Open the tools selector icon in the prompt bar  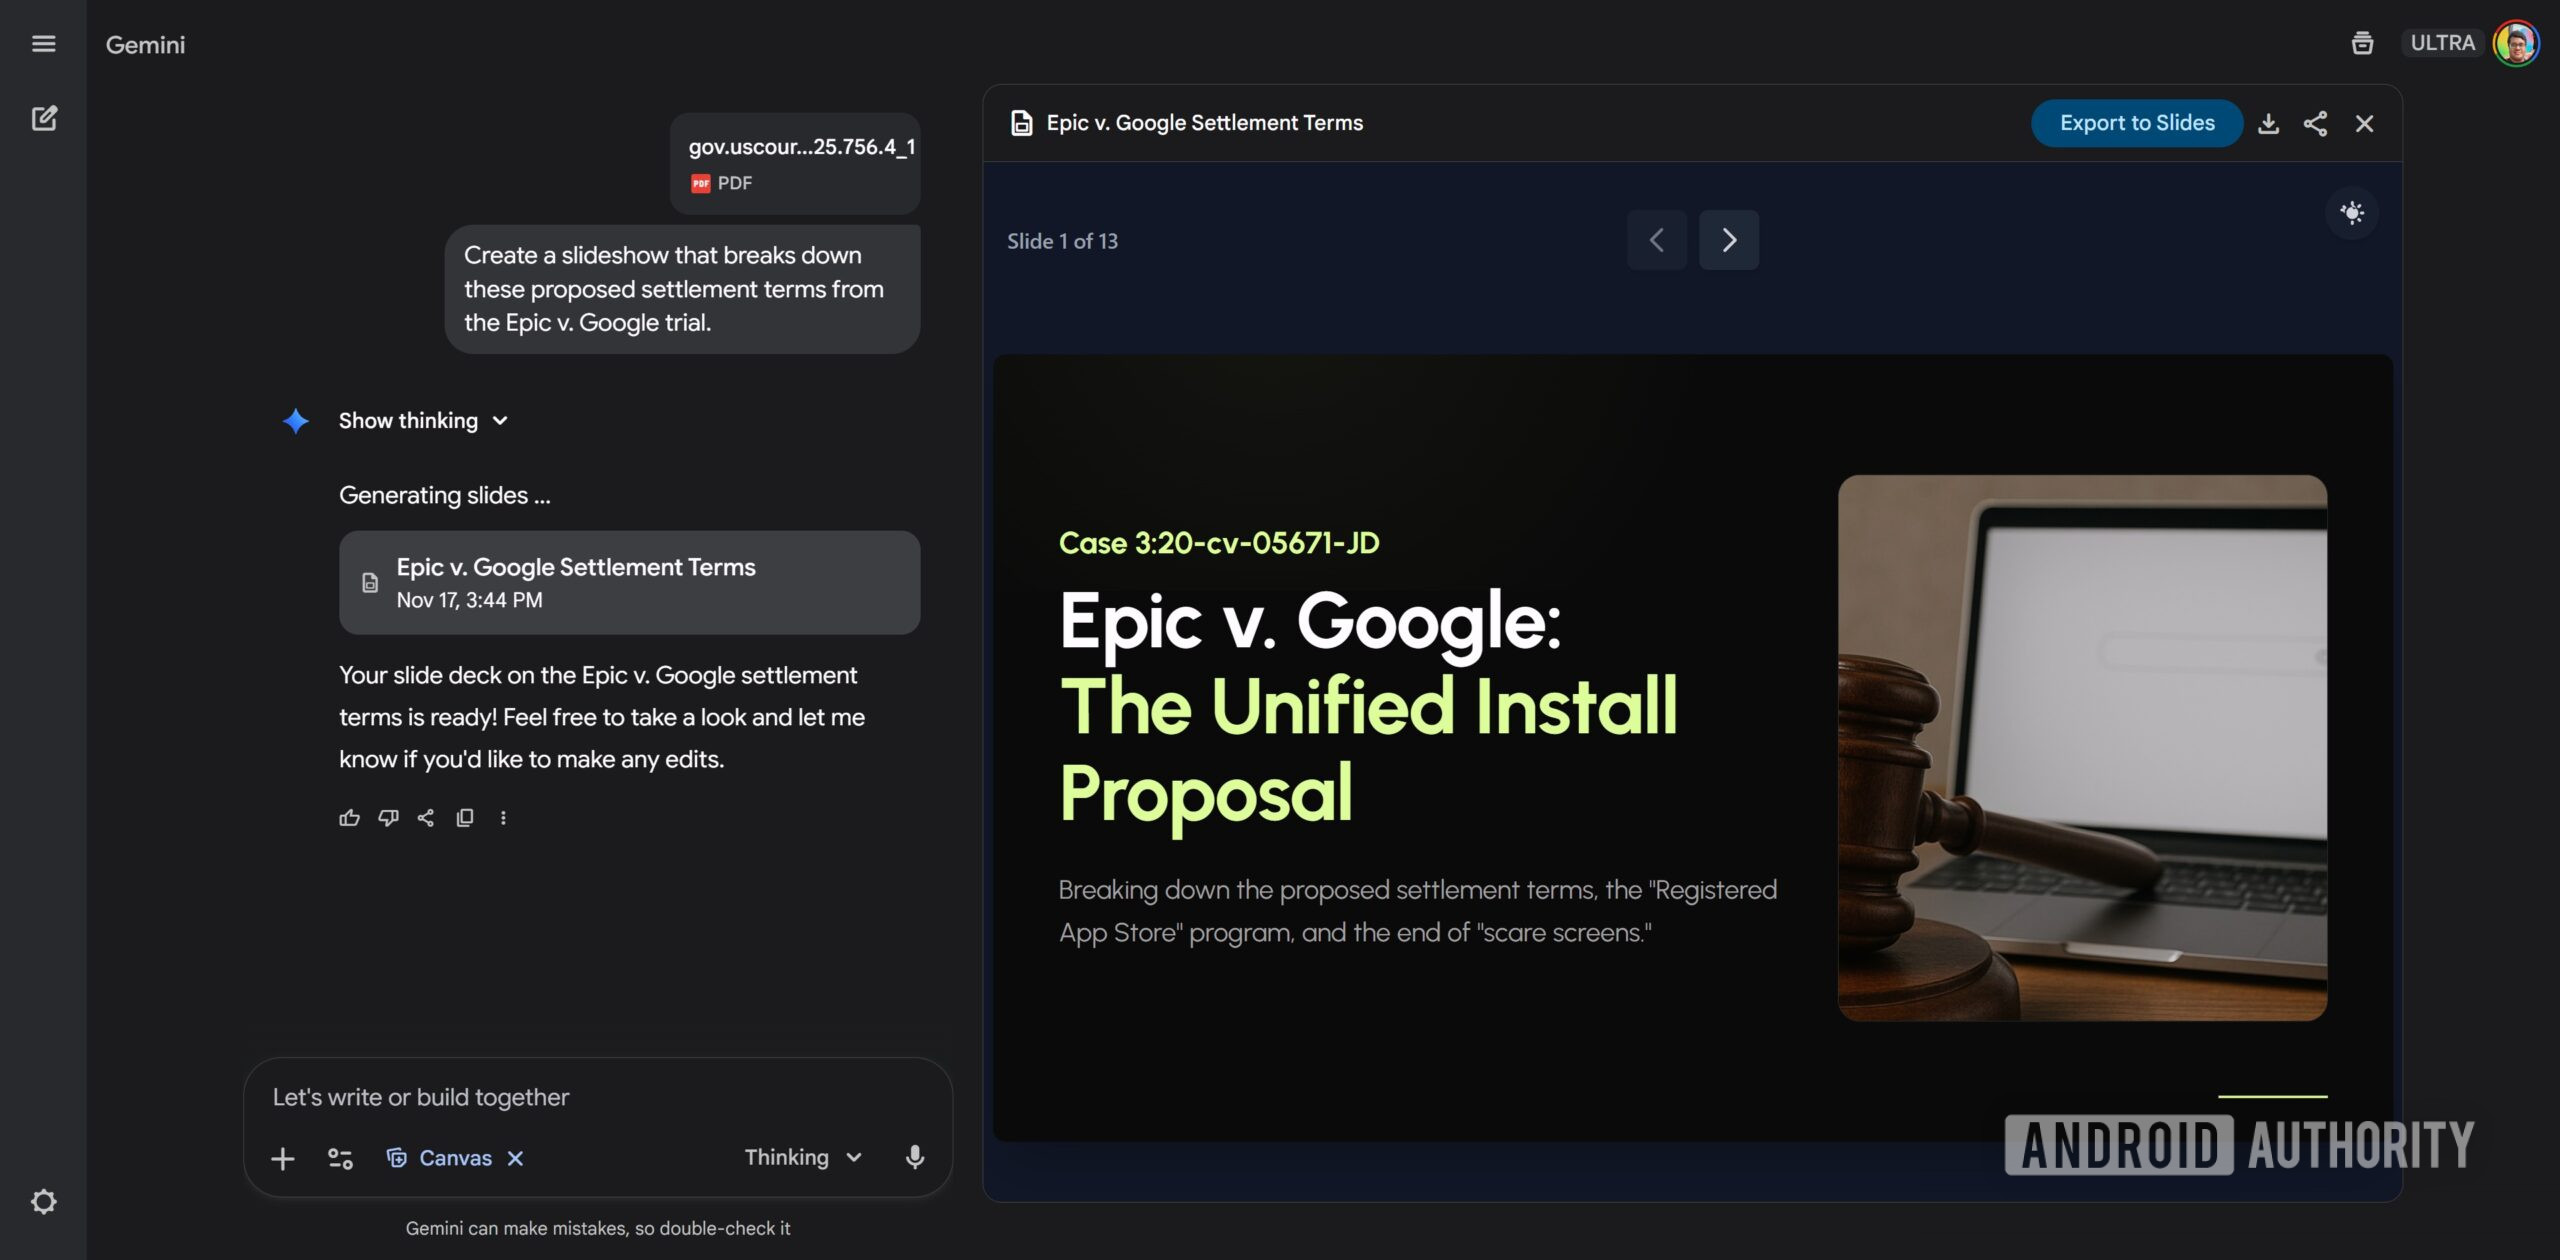pos(339,1157)
